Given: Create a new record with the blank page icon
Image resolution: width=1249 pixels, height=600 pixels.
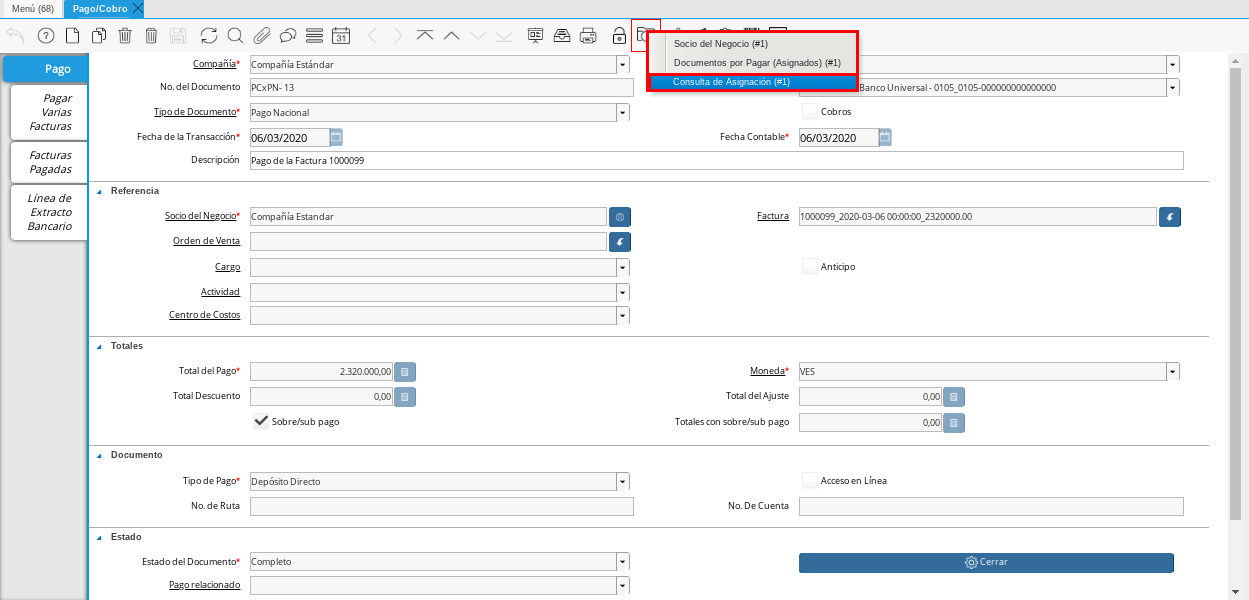Looking at the screenshot, I should [72, 36].
